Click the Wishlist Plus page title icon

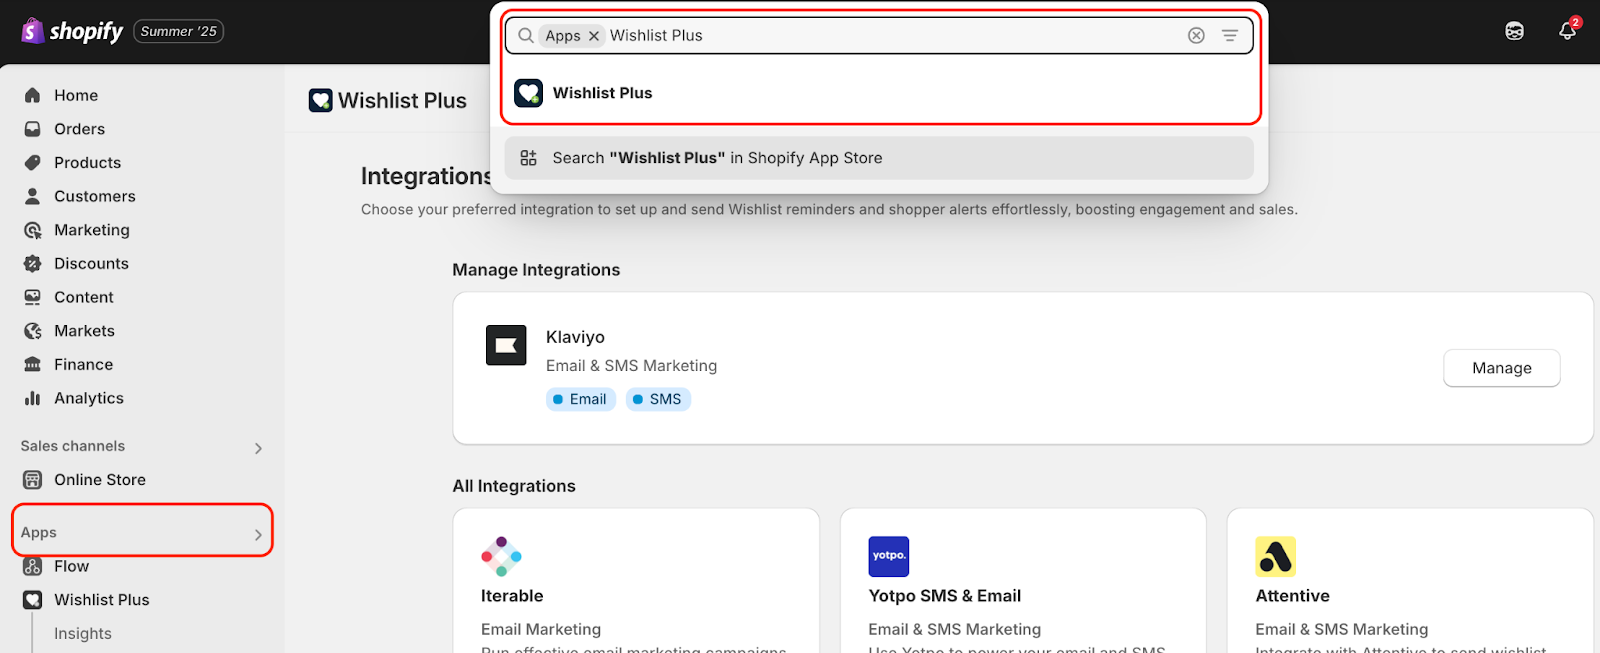tap(321, 100)
